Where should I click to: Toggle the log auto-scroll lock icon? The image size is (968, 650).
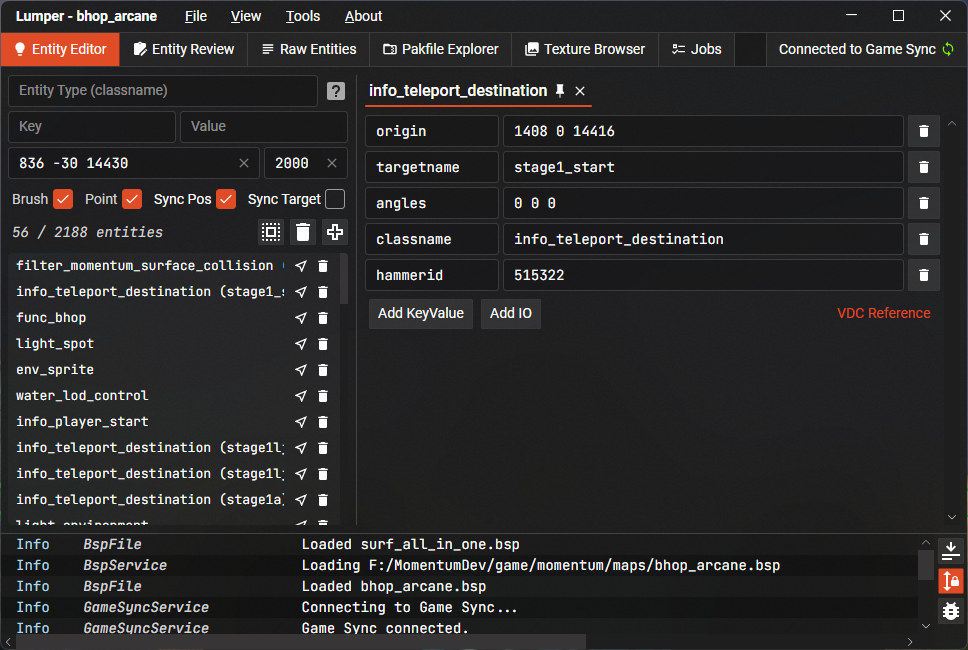951,581
